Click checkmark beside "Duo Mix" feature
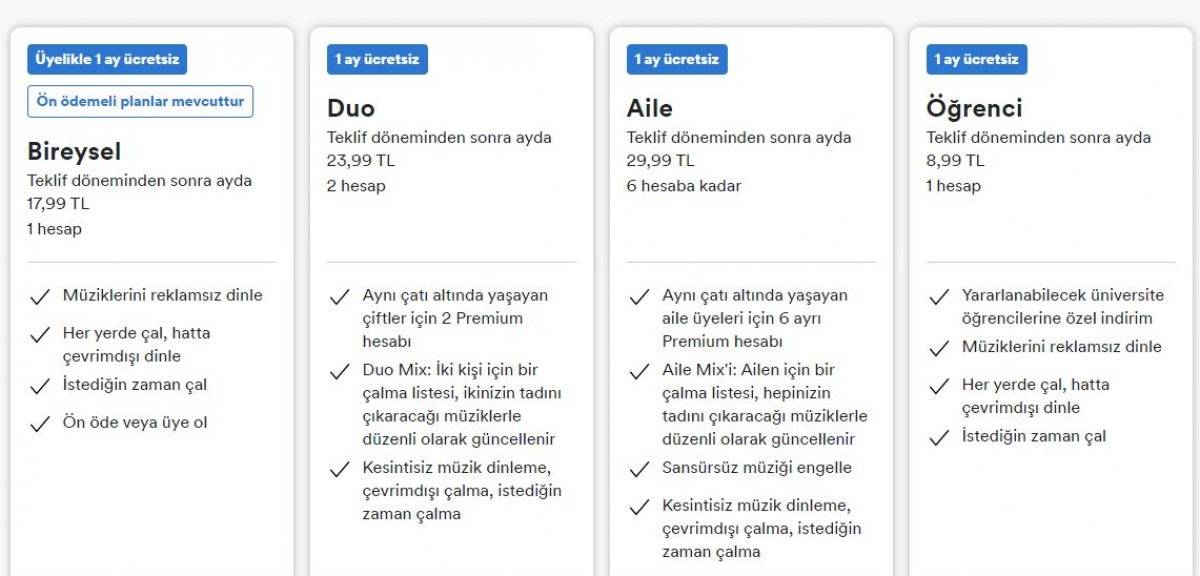Viewport: 1200px width, 576px height. (340, 372)
